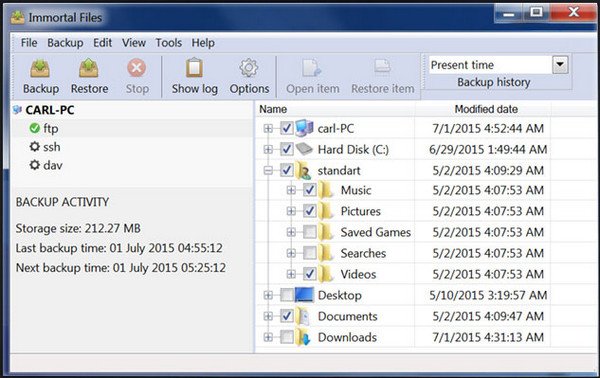Check the Saved Games checkbox
Viewport: 600px width, 378px height.
click(310, 232)
